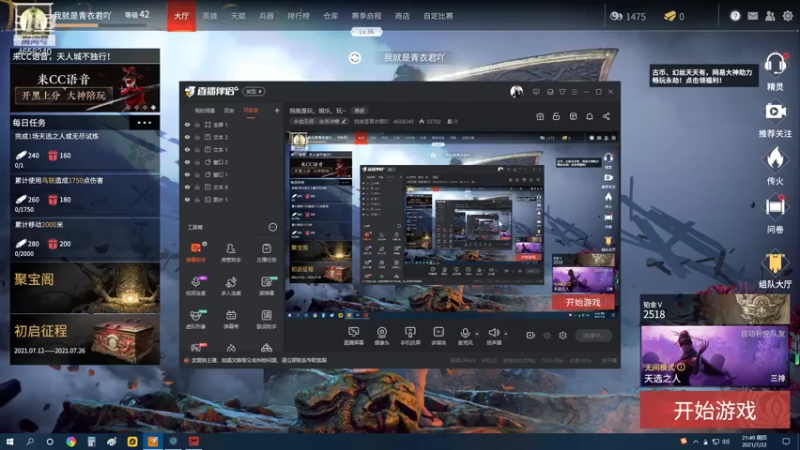The height and width of the screenshot is (450, 800).
Task: Collapse the 工具箱 toolbox section
Action: 273,227
